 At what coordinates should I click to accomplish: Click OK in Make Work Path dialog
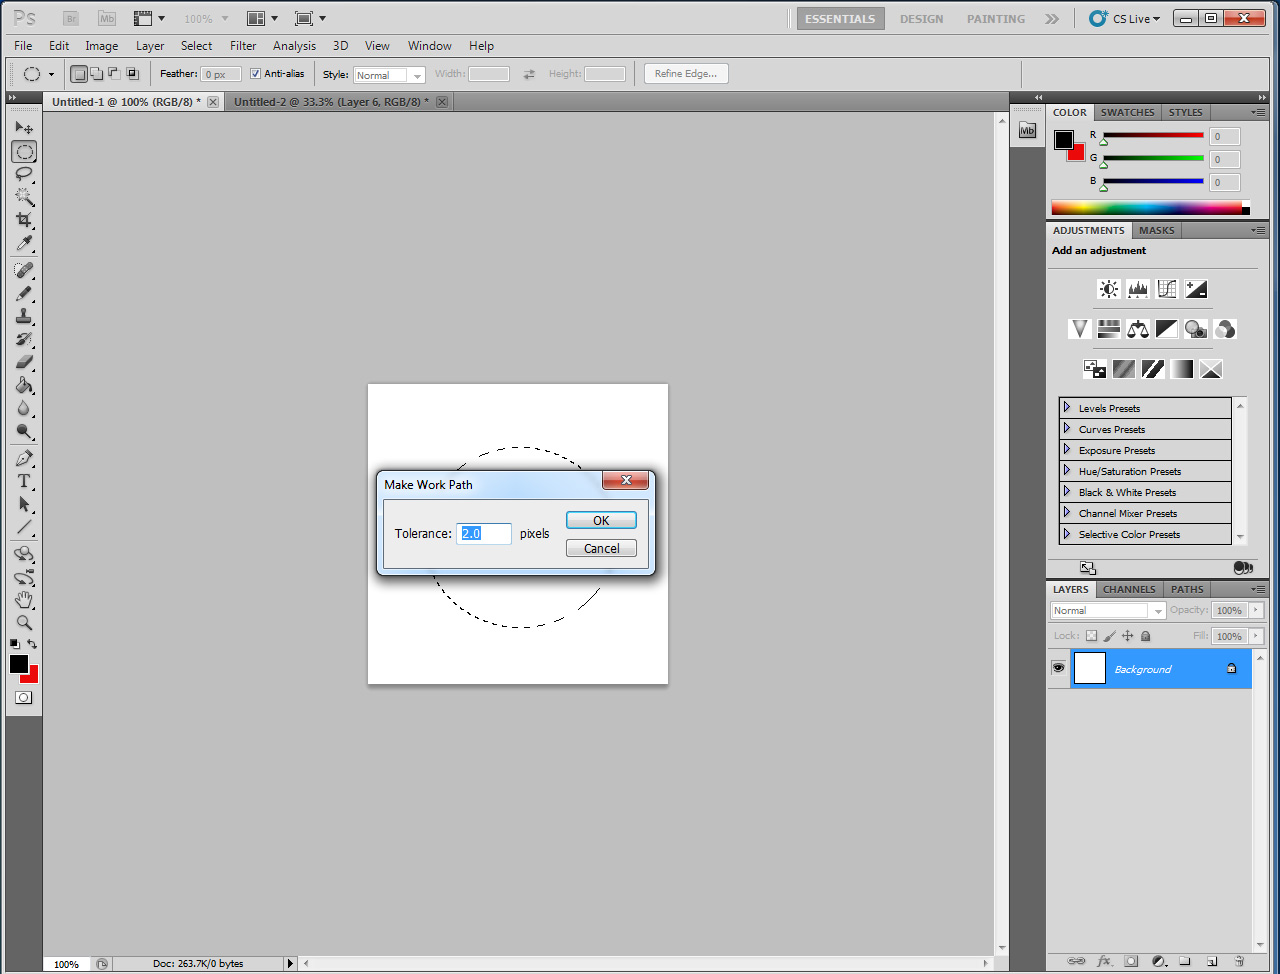coord(601,520)
